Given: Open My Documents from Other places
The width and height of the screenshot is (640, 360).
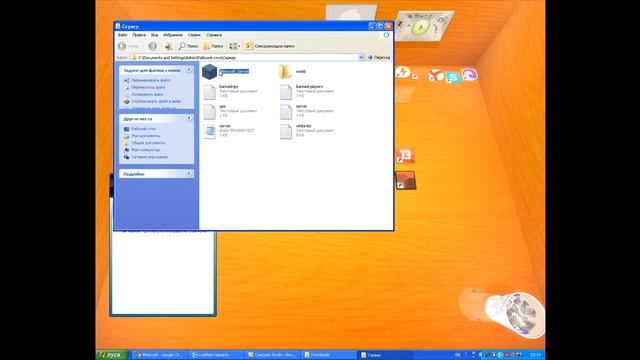Looking at the screenshot, I should (x=146, y=136).
